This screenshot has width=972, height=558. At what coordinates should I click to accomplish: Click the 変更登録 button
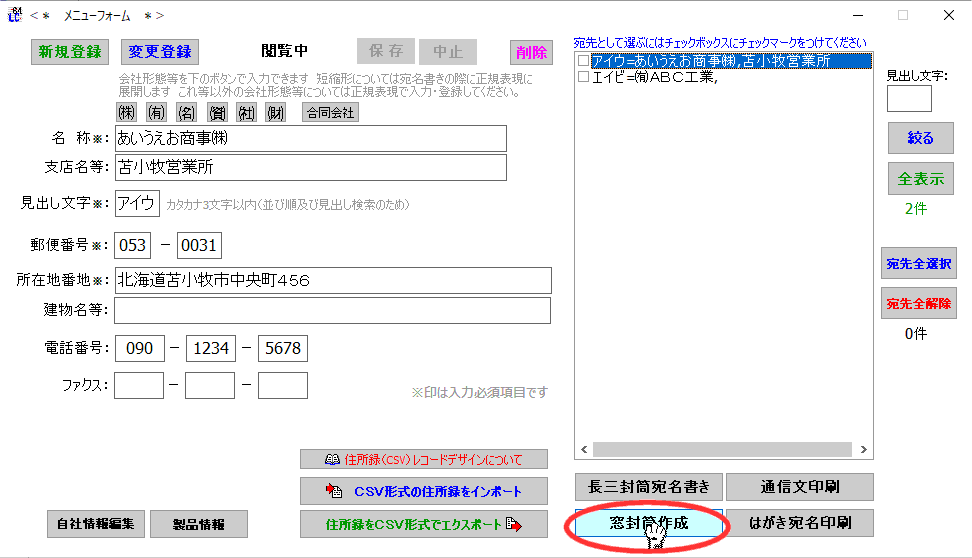coord(160,52)
